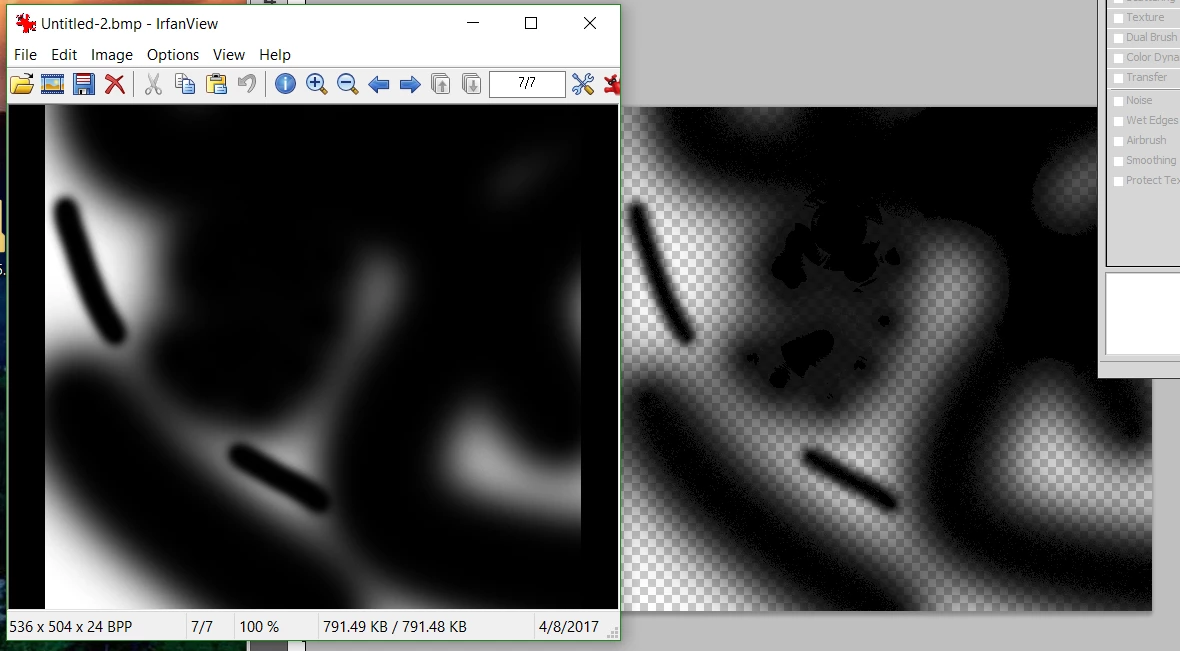The image size is (1180, 651).
Task: Click the 791.49 KB file size status text
Action: click(394, 626)
